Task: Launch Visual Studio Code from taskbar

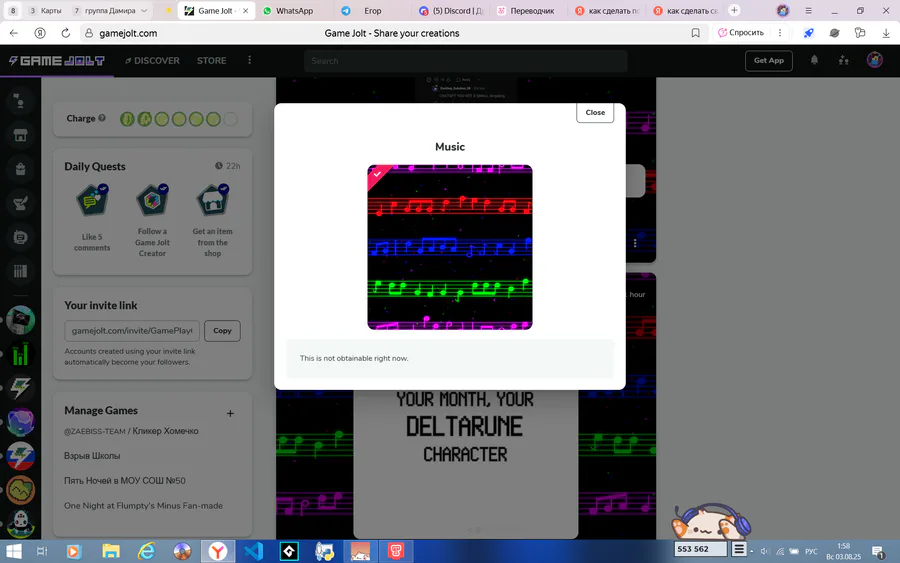Action: (253, 552)
